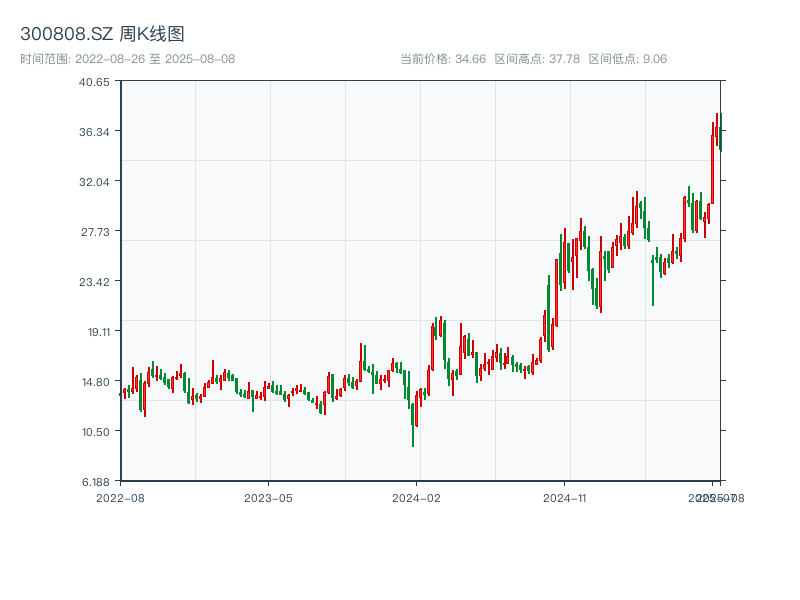Select the 2024-02 x-axis date label
Image resolution: width=800 pixels, height=600 pixels.
(416, 497)
